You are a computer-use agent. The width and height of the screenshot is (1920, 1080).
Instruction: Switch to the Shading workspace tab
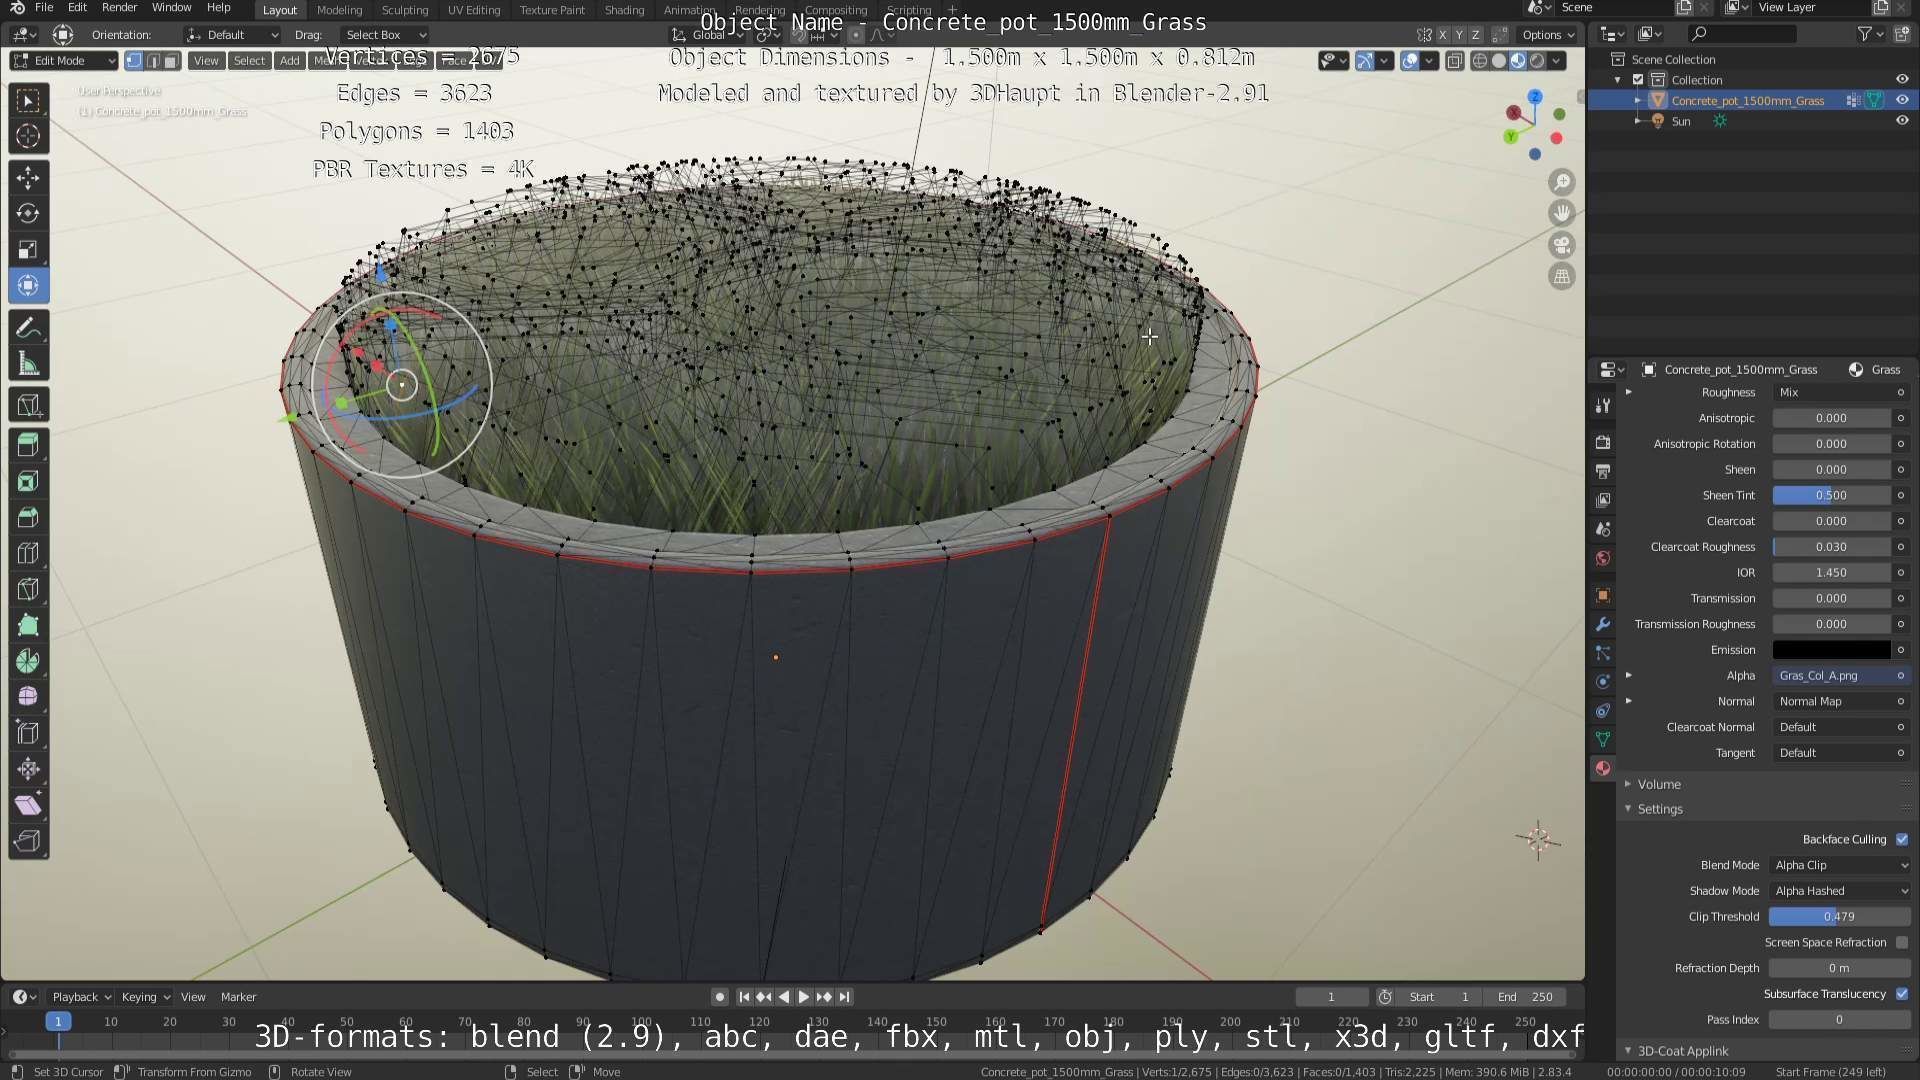(624, 10)
